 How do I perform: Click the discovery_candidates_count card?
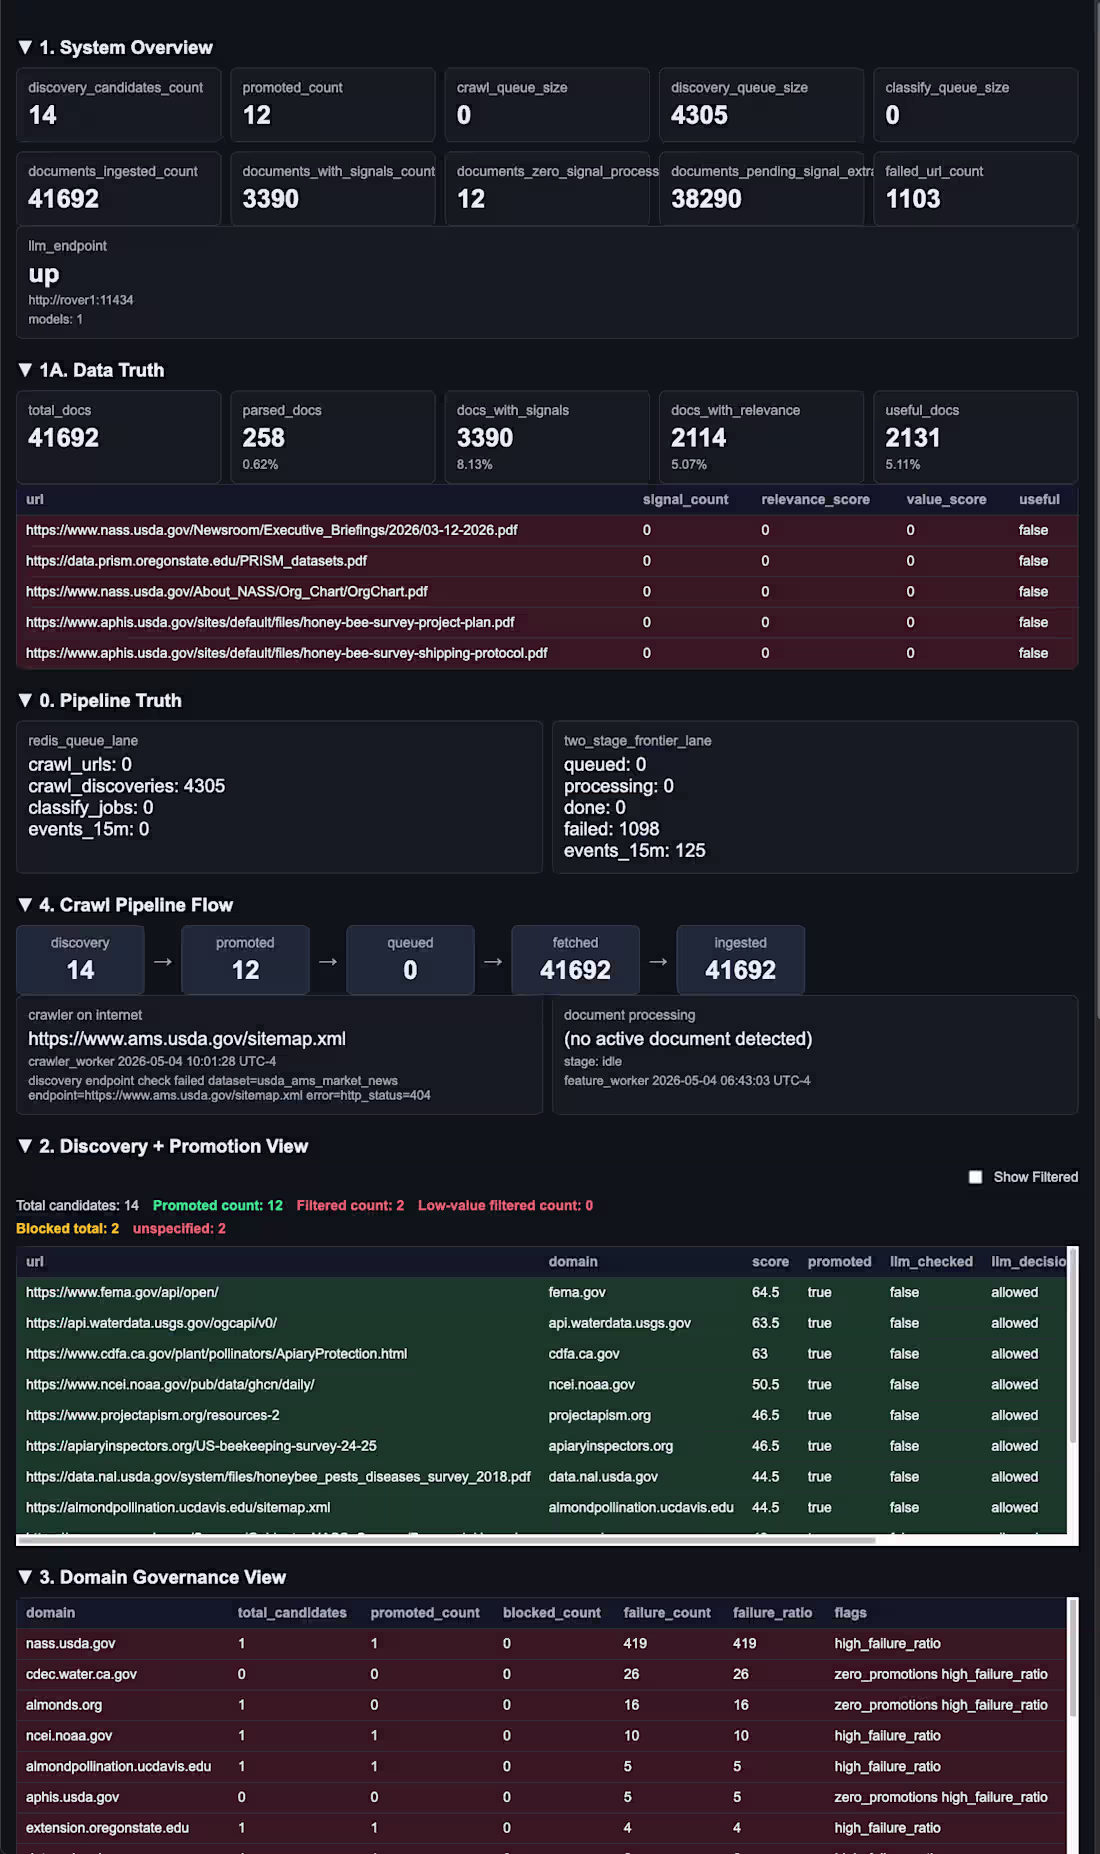pos(118,104)
